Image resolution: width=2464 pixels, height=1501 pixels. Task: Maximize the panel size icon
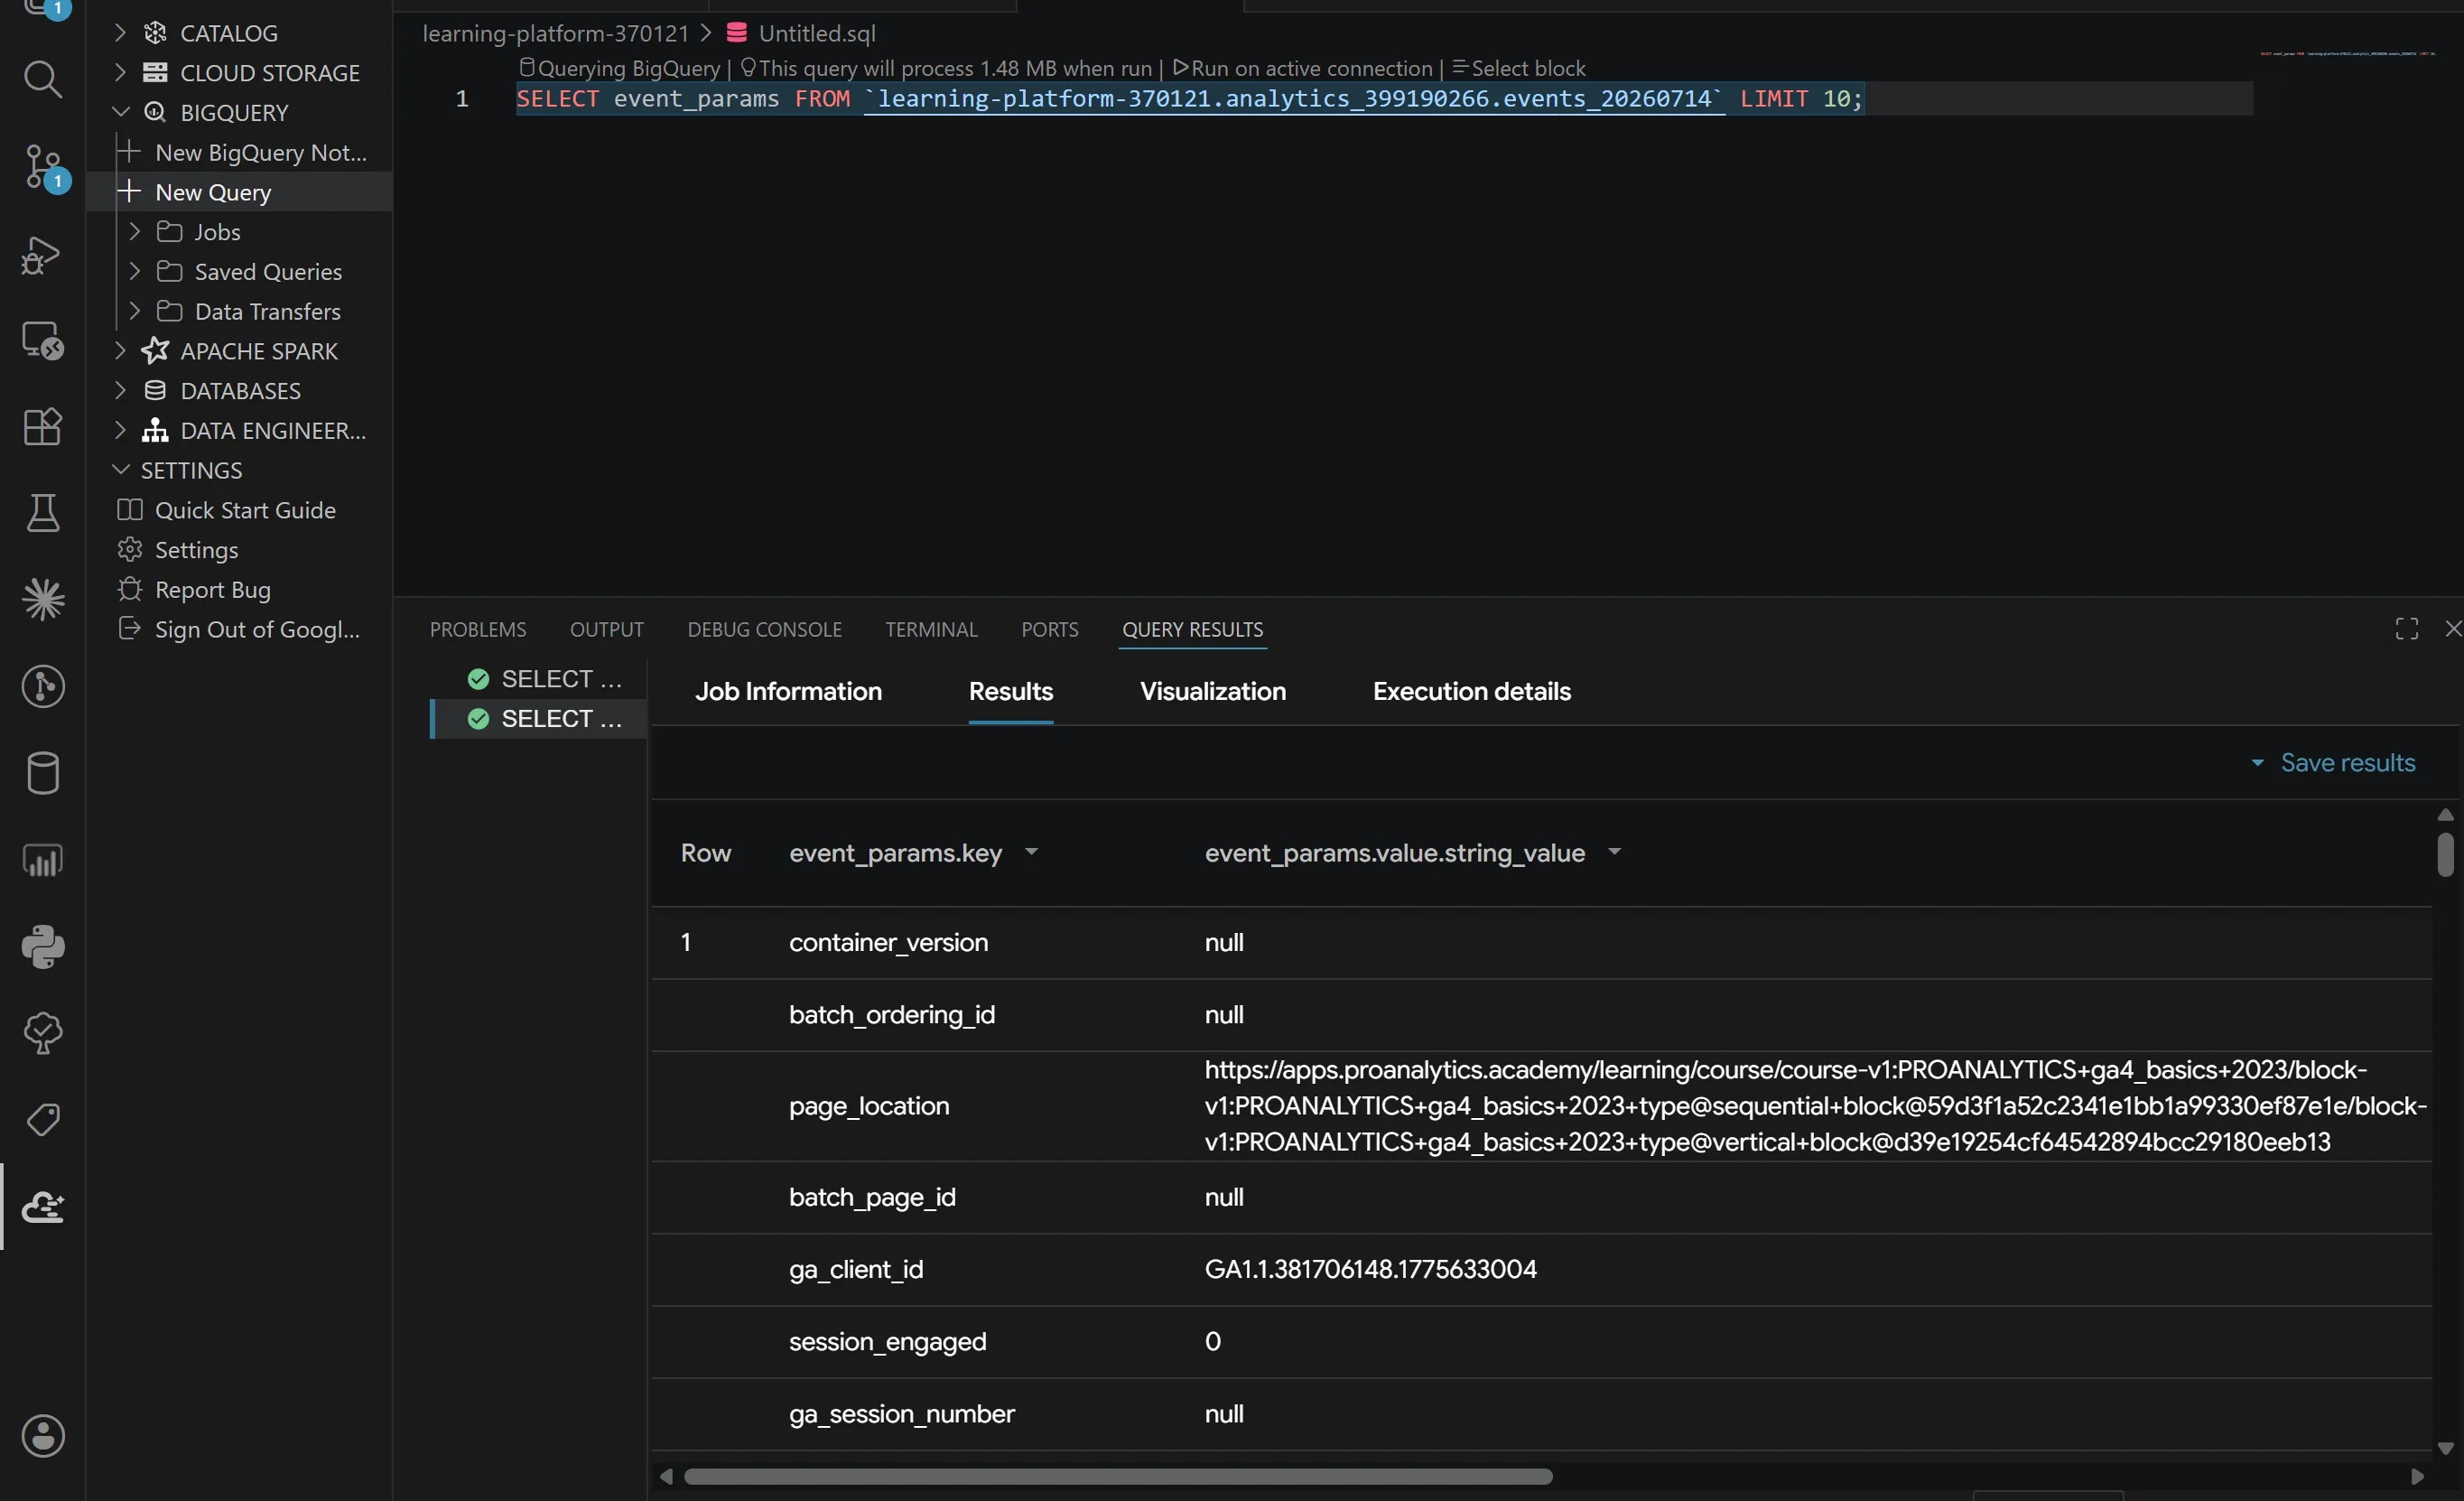[2406, 629]
